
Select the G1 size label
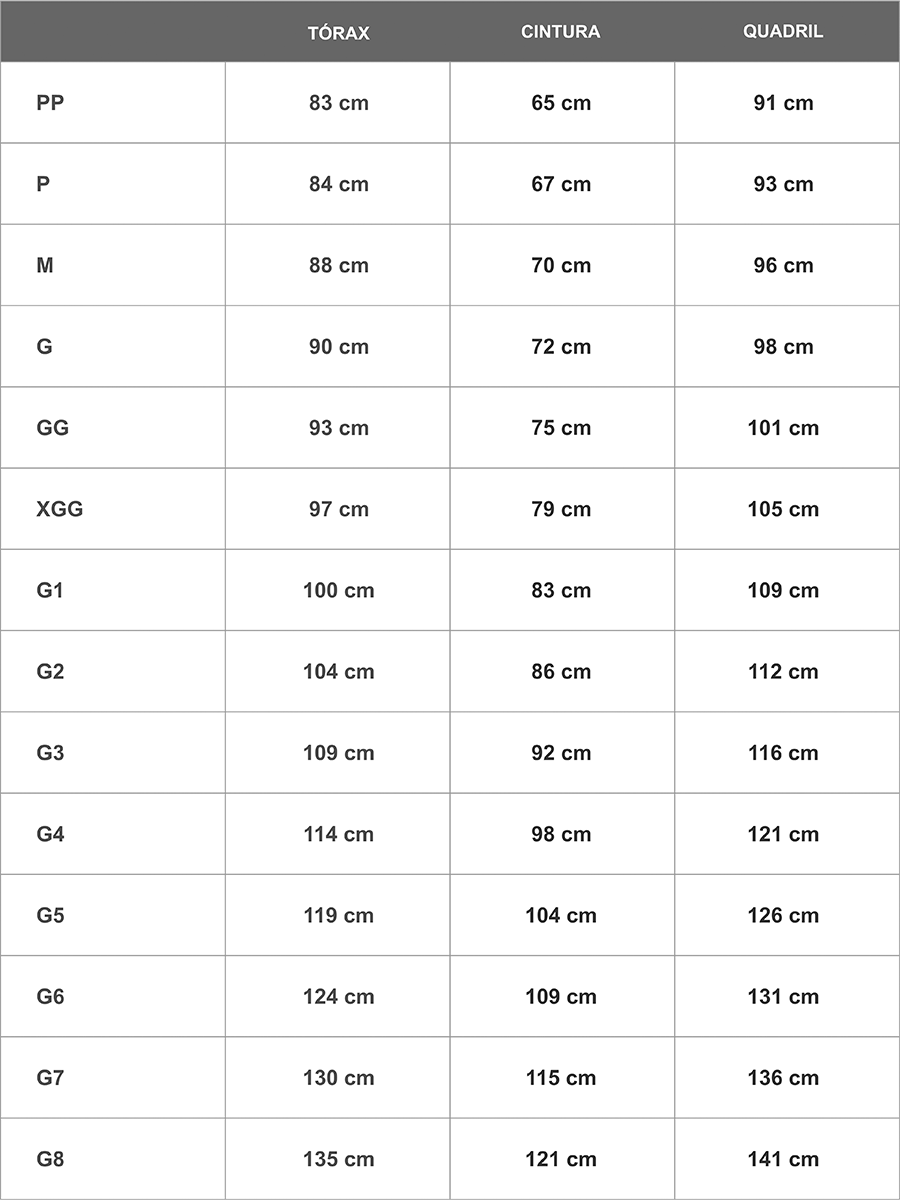click(x=50, y=590)
